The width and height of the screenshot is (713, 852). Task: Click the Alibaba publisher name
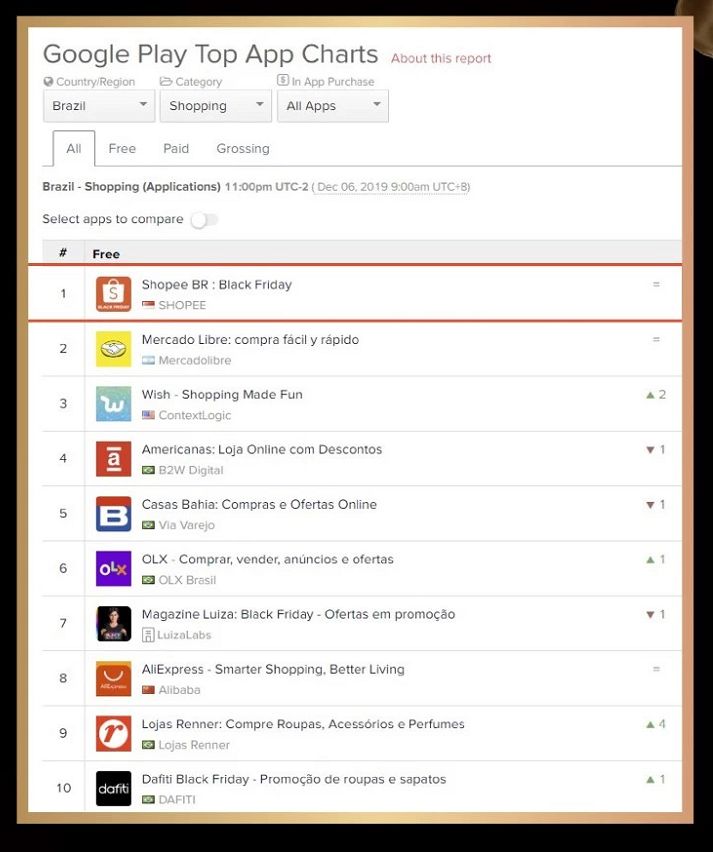pyautogui.click(x=179, y=690)
